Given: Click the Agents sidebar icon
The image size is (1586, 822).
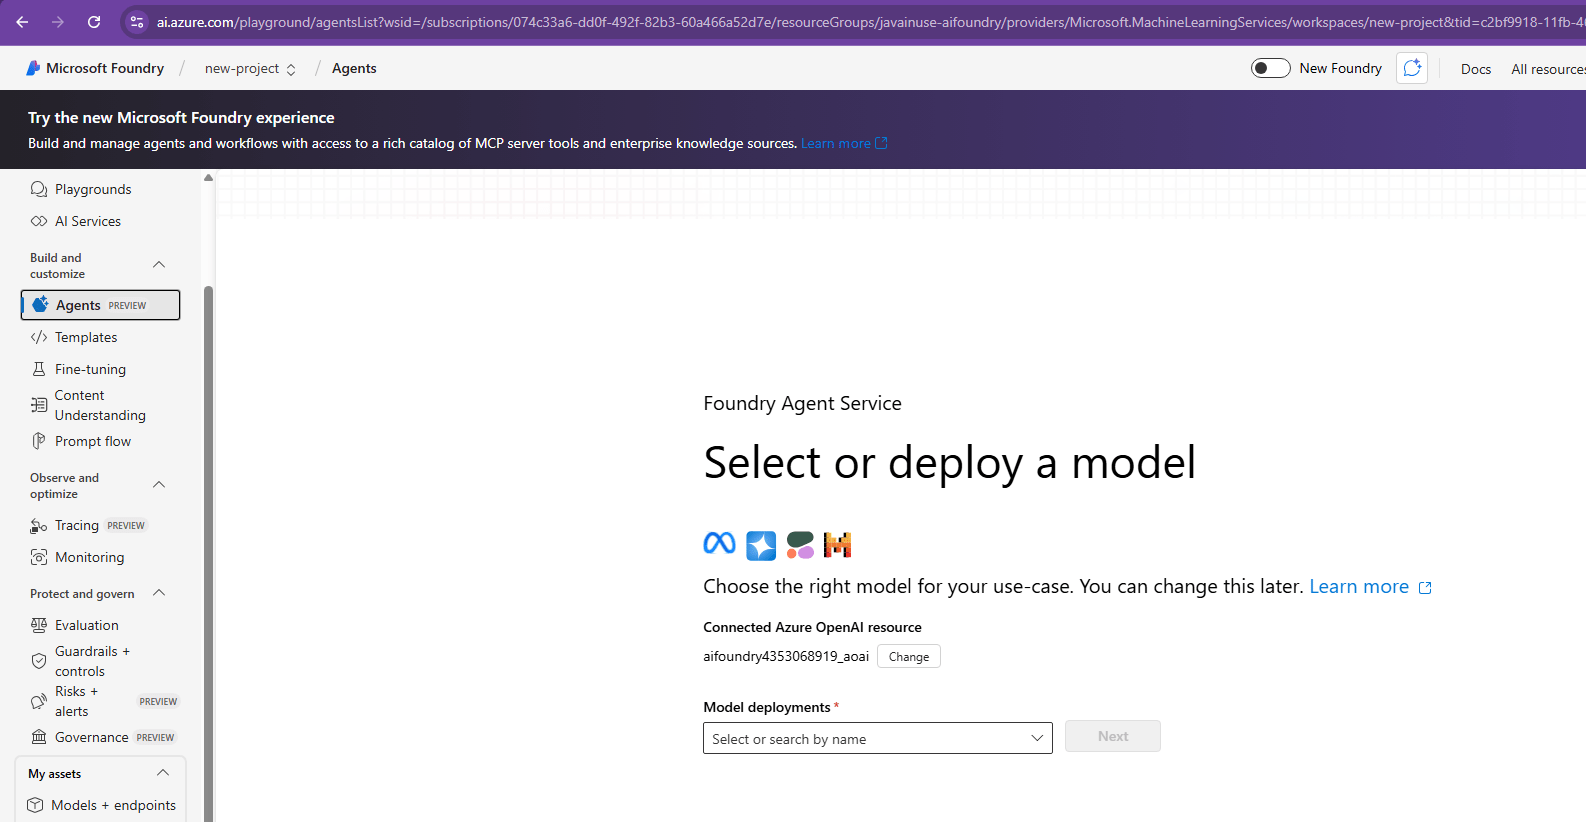Looking at the screenshot, I should point(40,304).
